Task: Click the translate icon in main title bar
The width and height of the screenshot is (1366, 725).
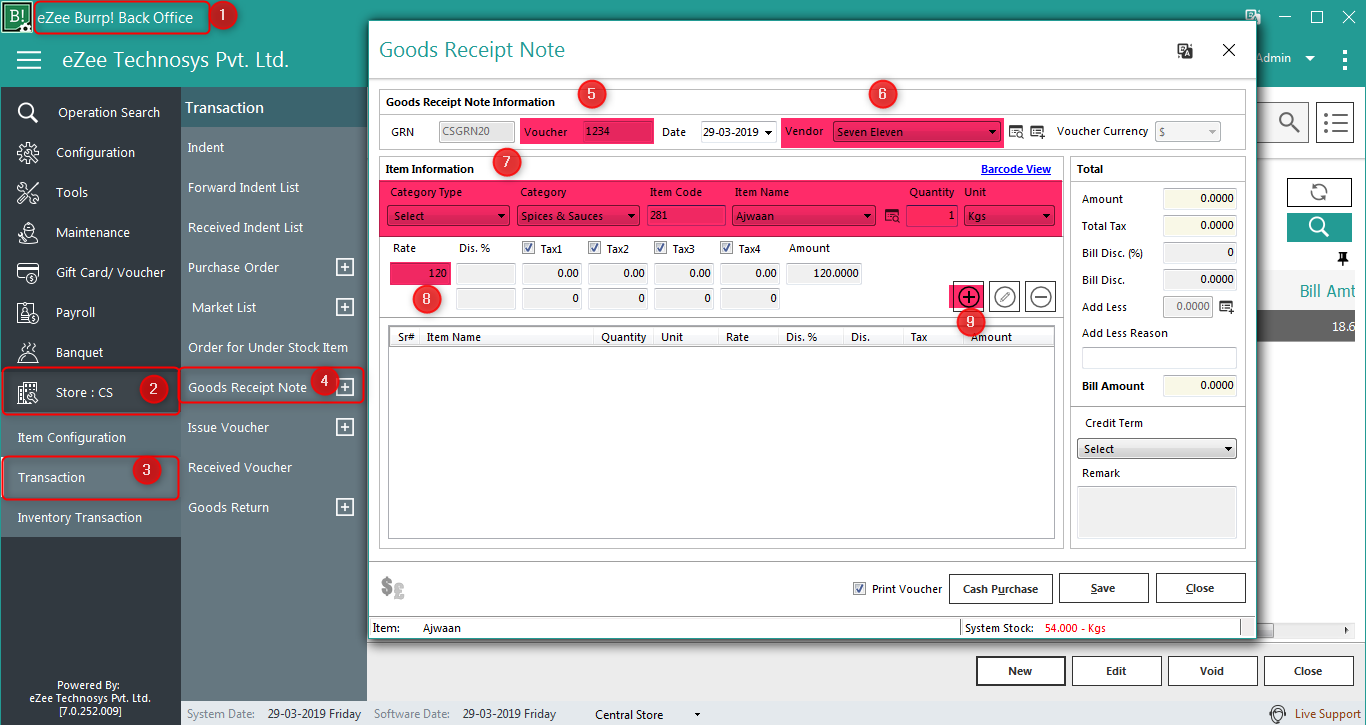Action: pos(1252,16)
